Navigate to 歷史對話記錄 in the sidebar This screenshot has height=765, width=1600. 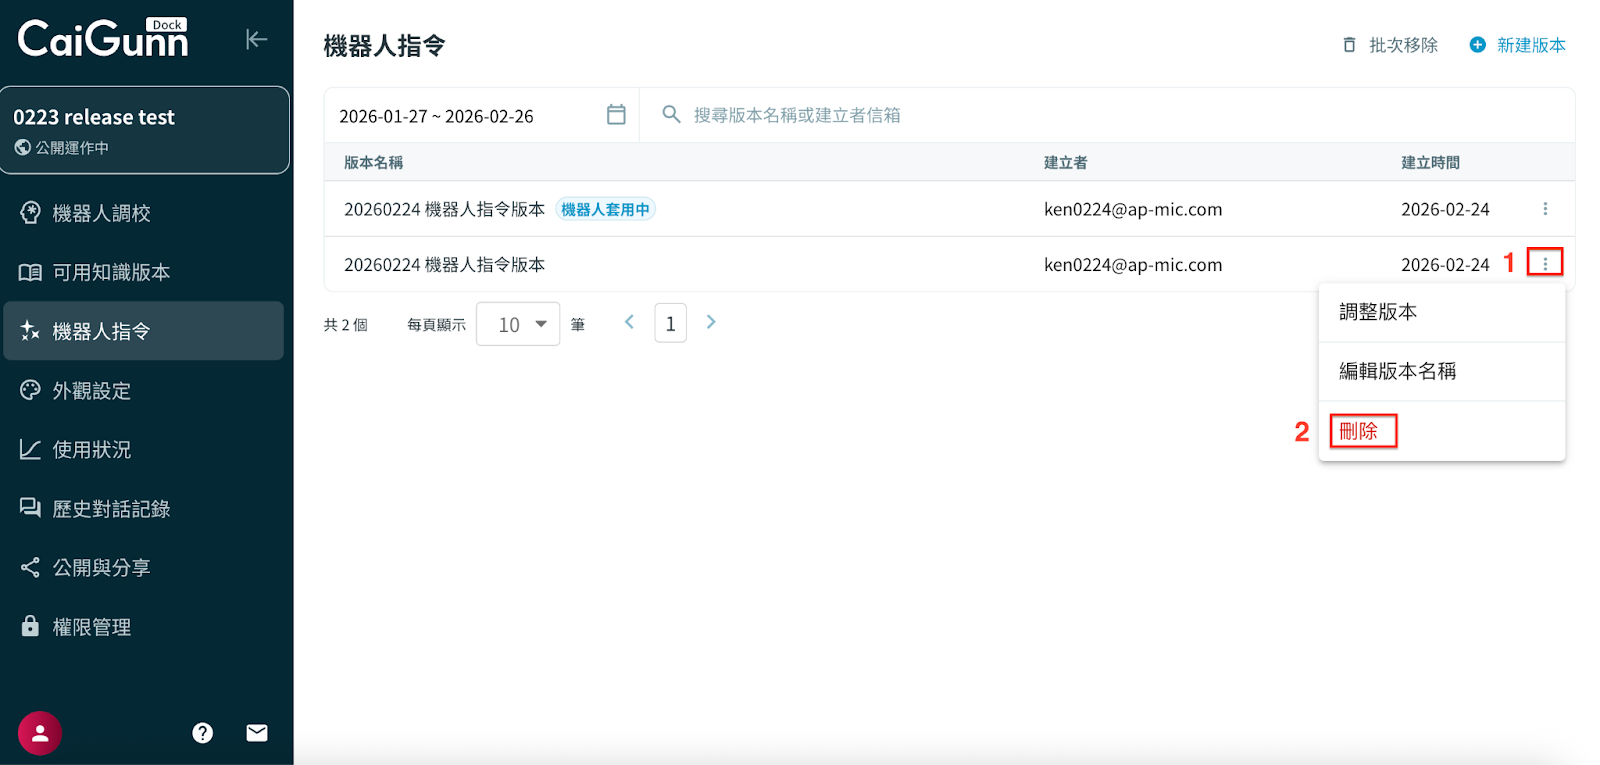pyautogui.click(x=111, y=509)
